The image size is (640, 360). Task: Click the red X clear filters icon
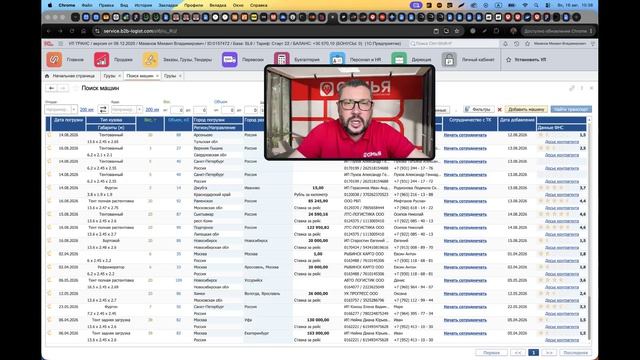pyautogui.click(x=499, y=109)
